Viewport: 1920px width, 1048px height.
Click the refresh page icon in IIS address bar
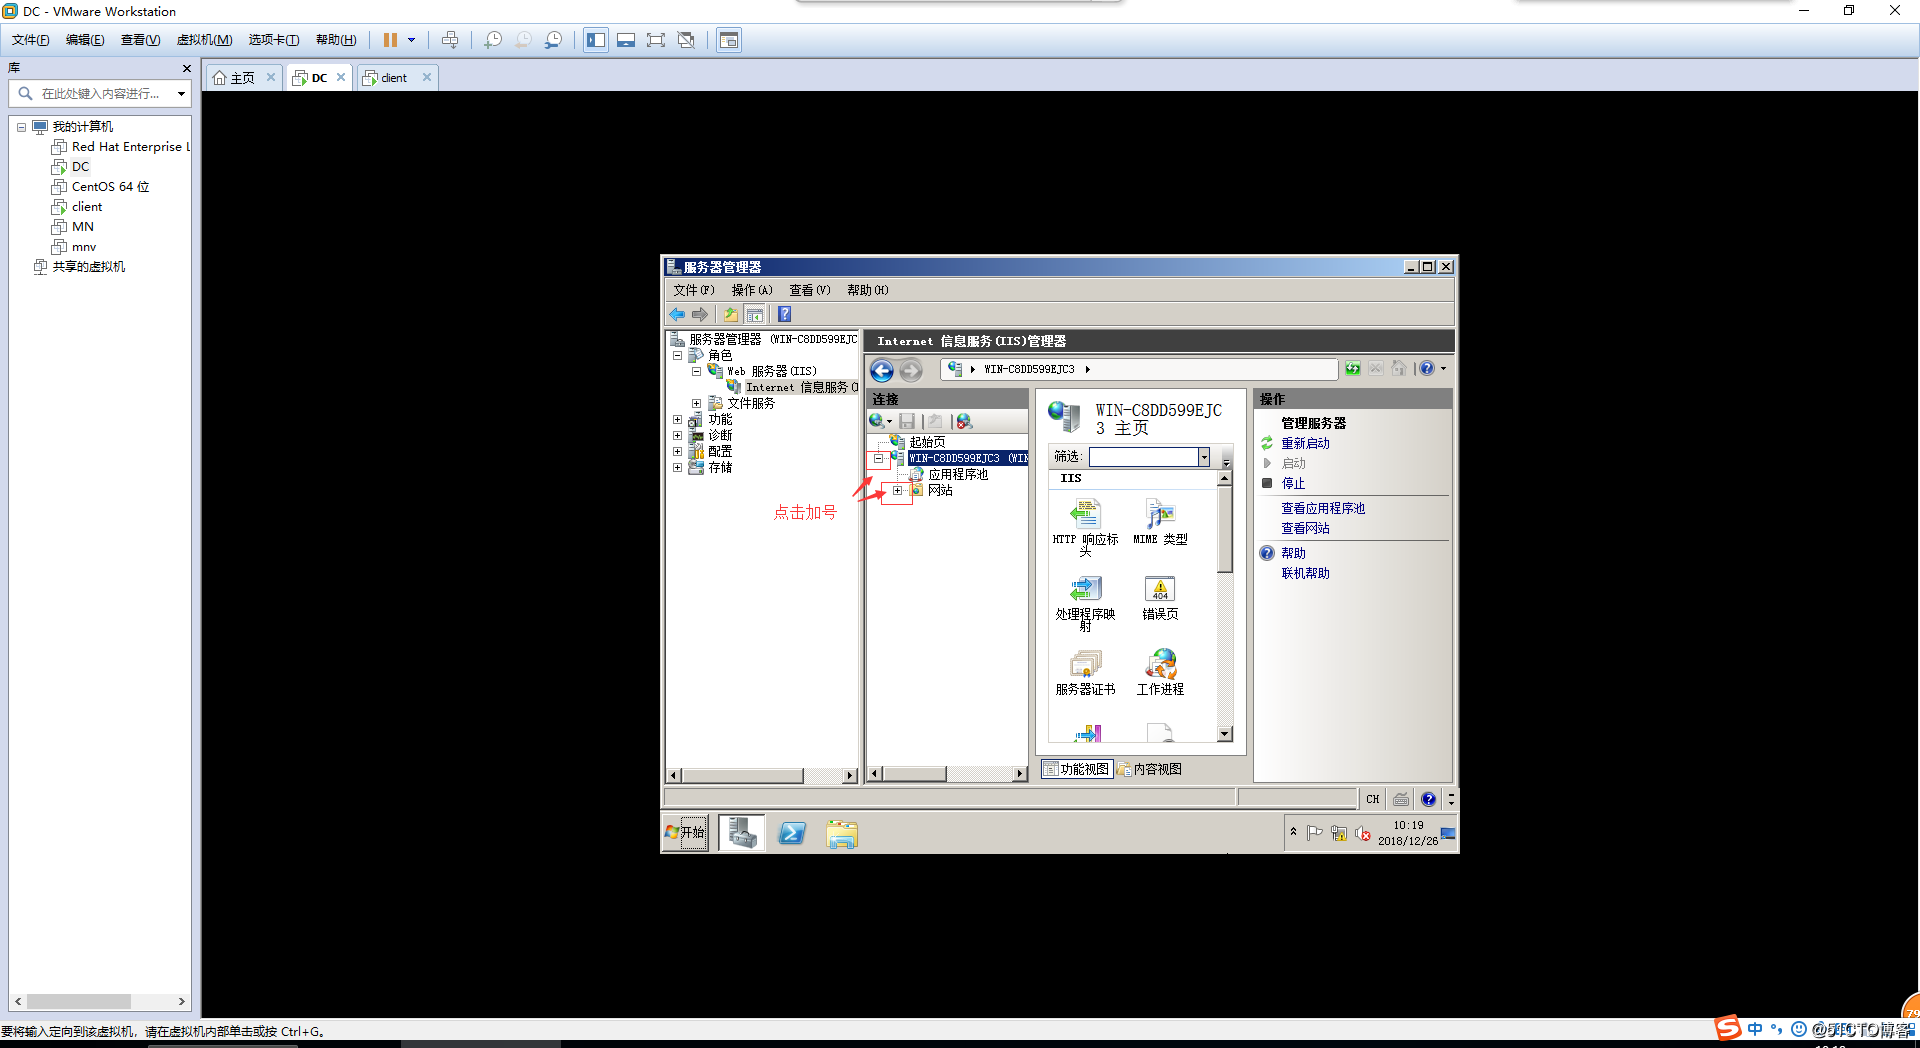coord(1352,369)
